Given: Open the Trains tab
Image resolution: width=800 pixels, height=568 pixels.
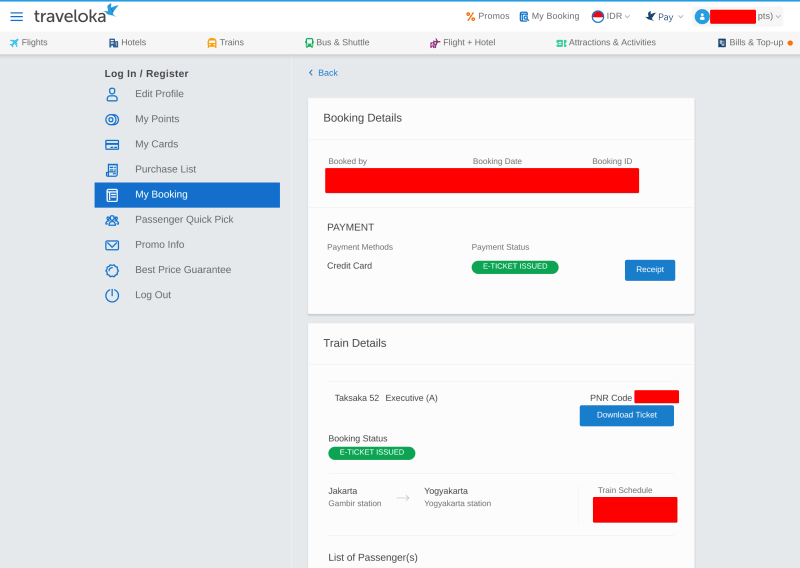Looking at the screenshot, I should (x=226, y=43).
